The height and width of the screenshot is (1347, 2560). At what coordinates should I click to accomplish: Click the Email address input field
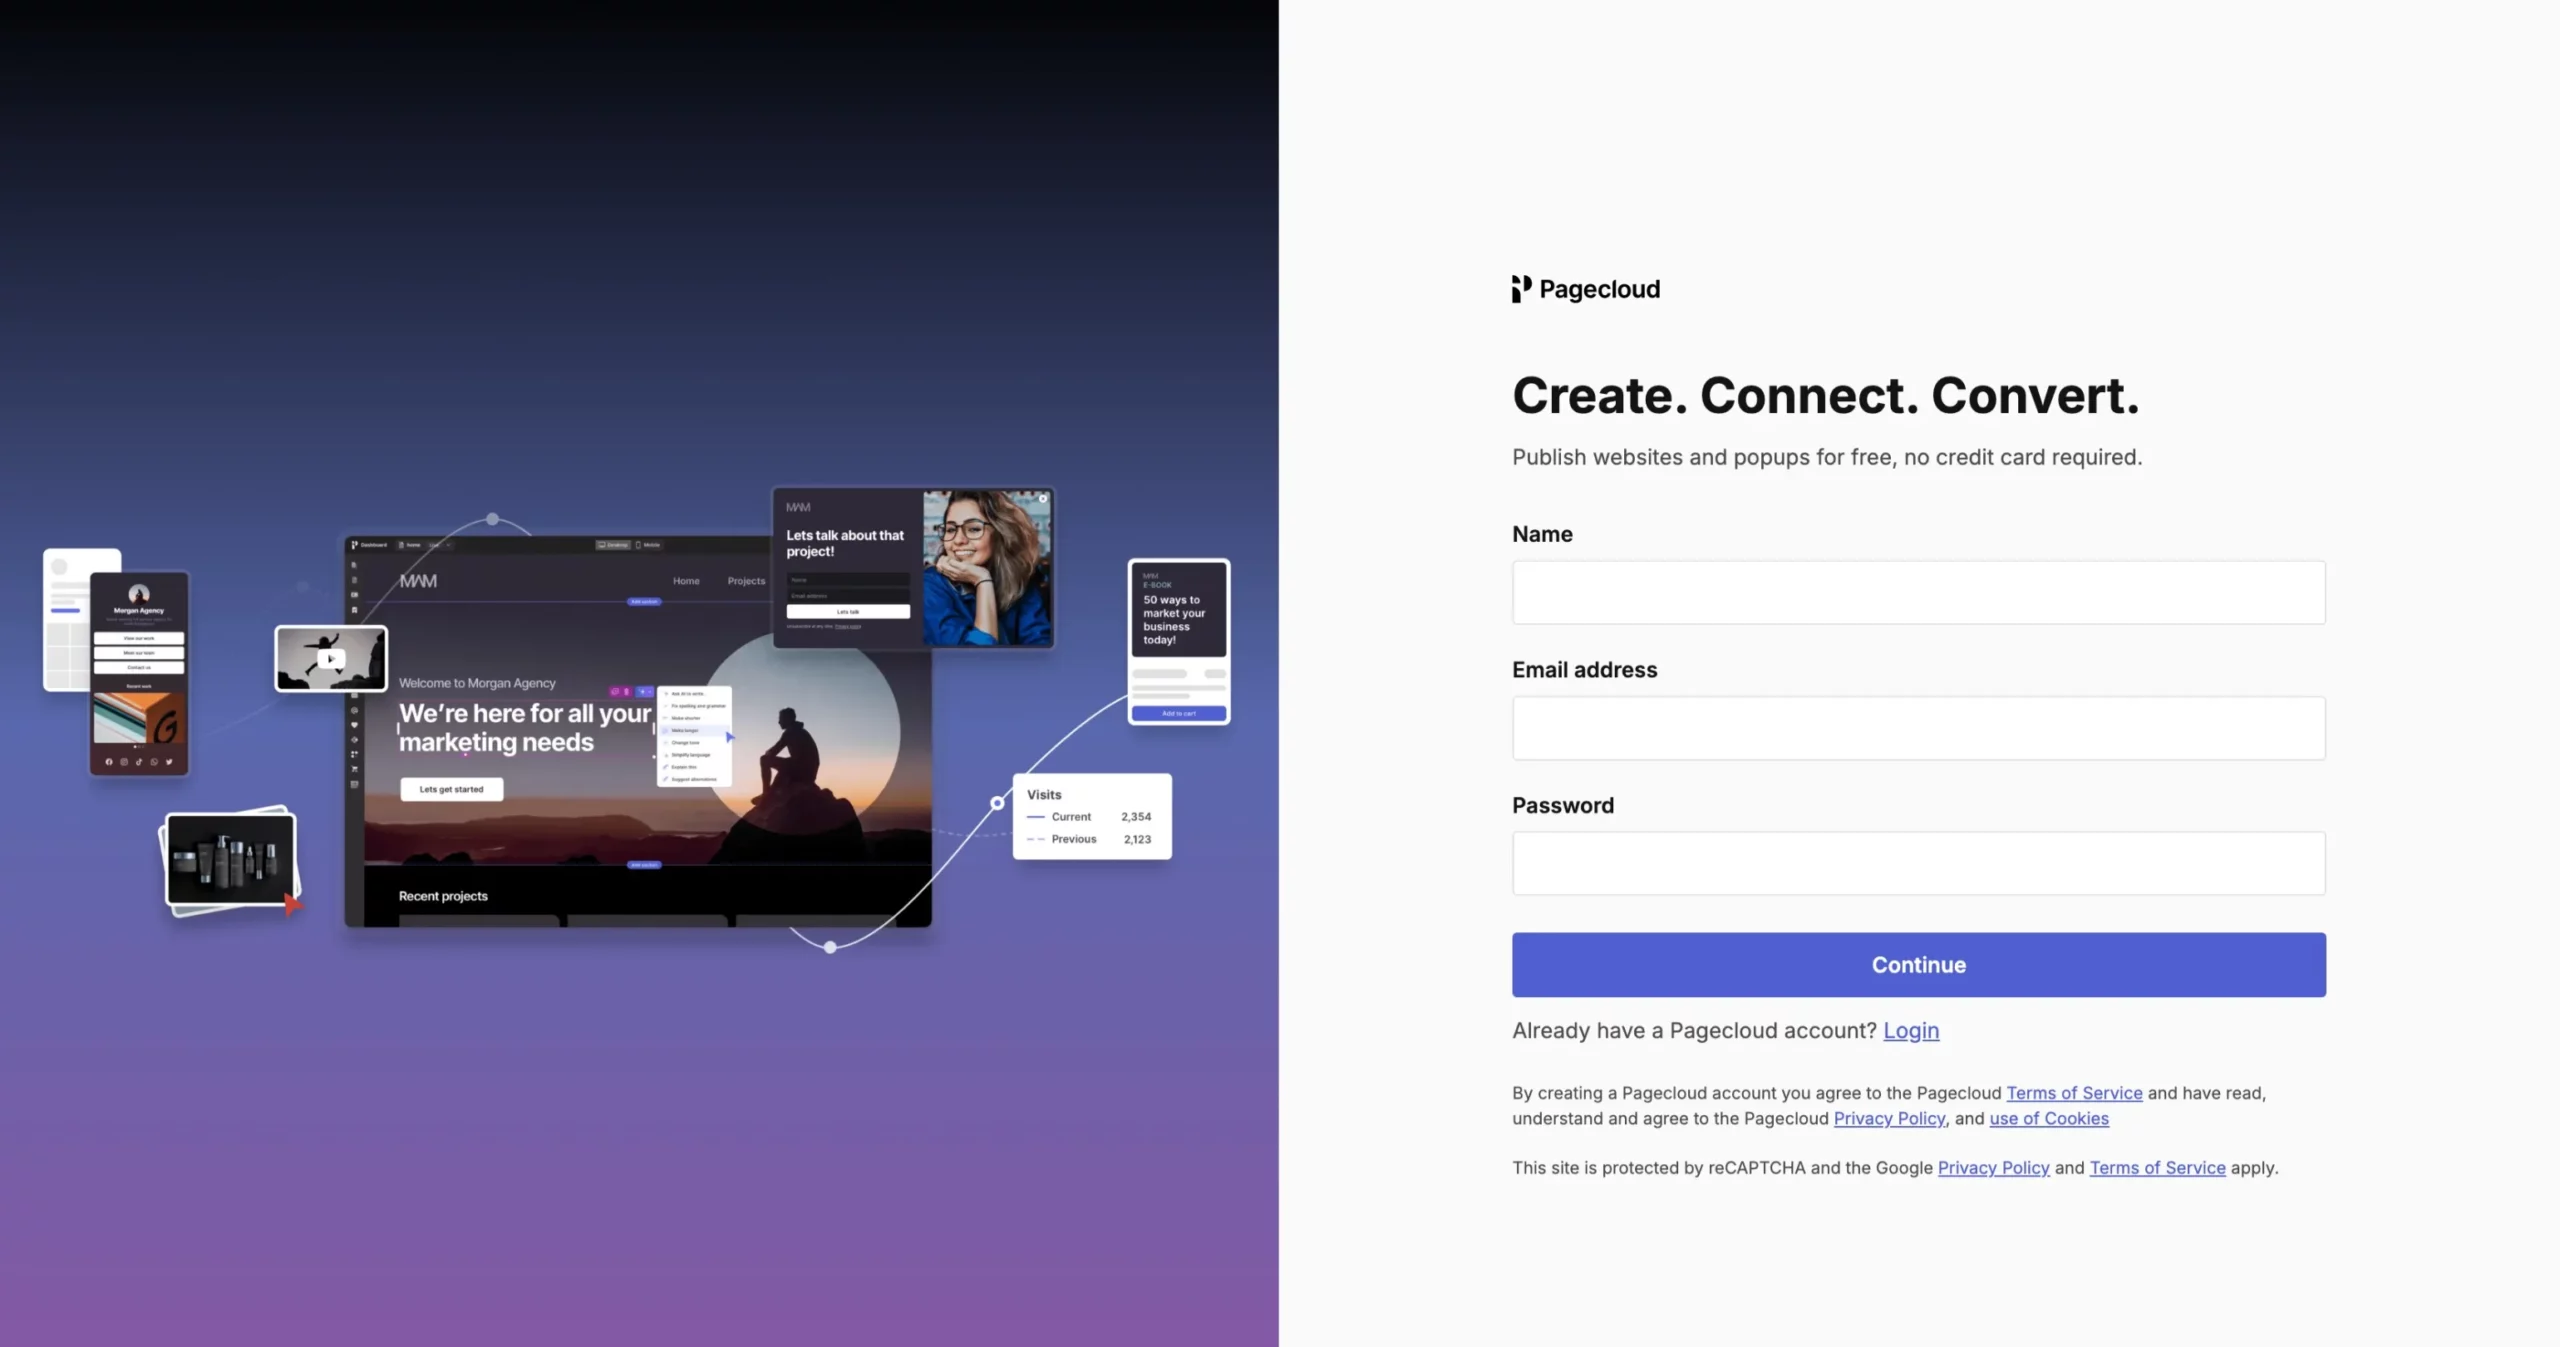pos(1918,728)
